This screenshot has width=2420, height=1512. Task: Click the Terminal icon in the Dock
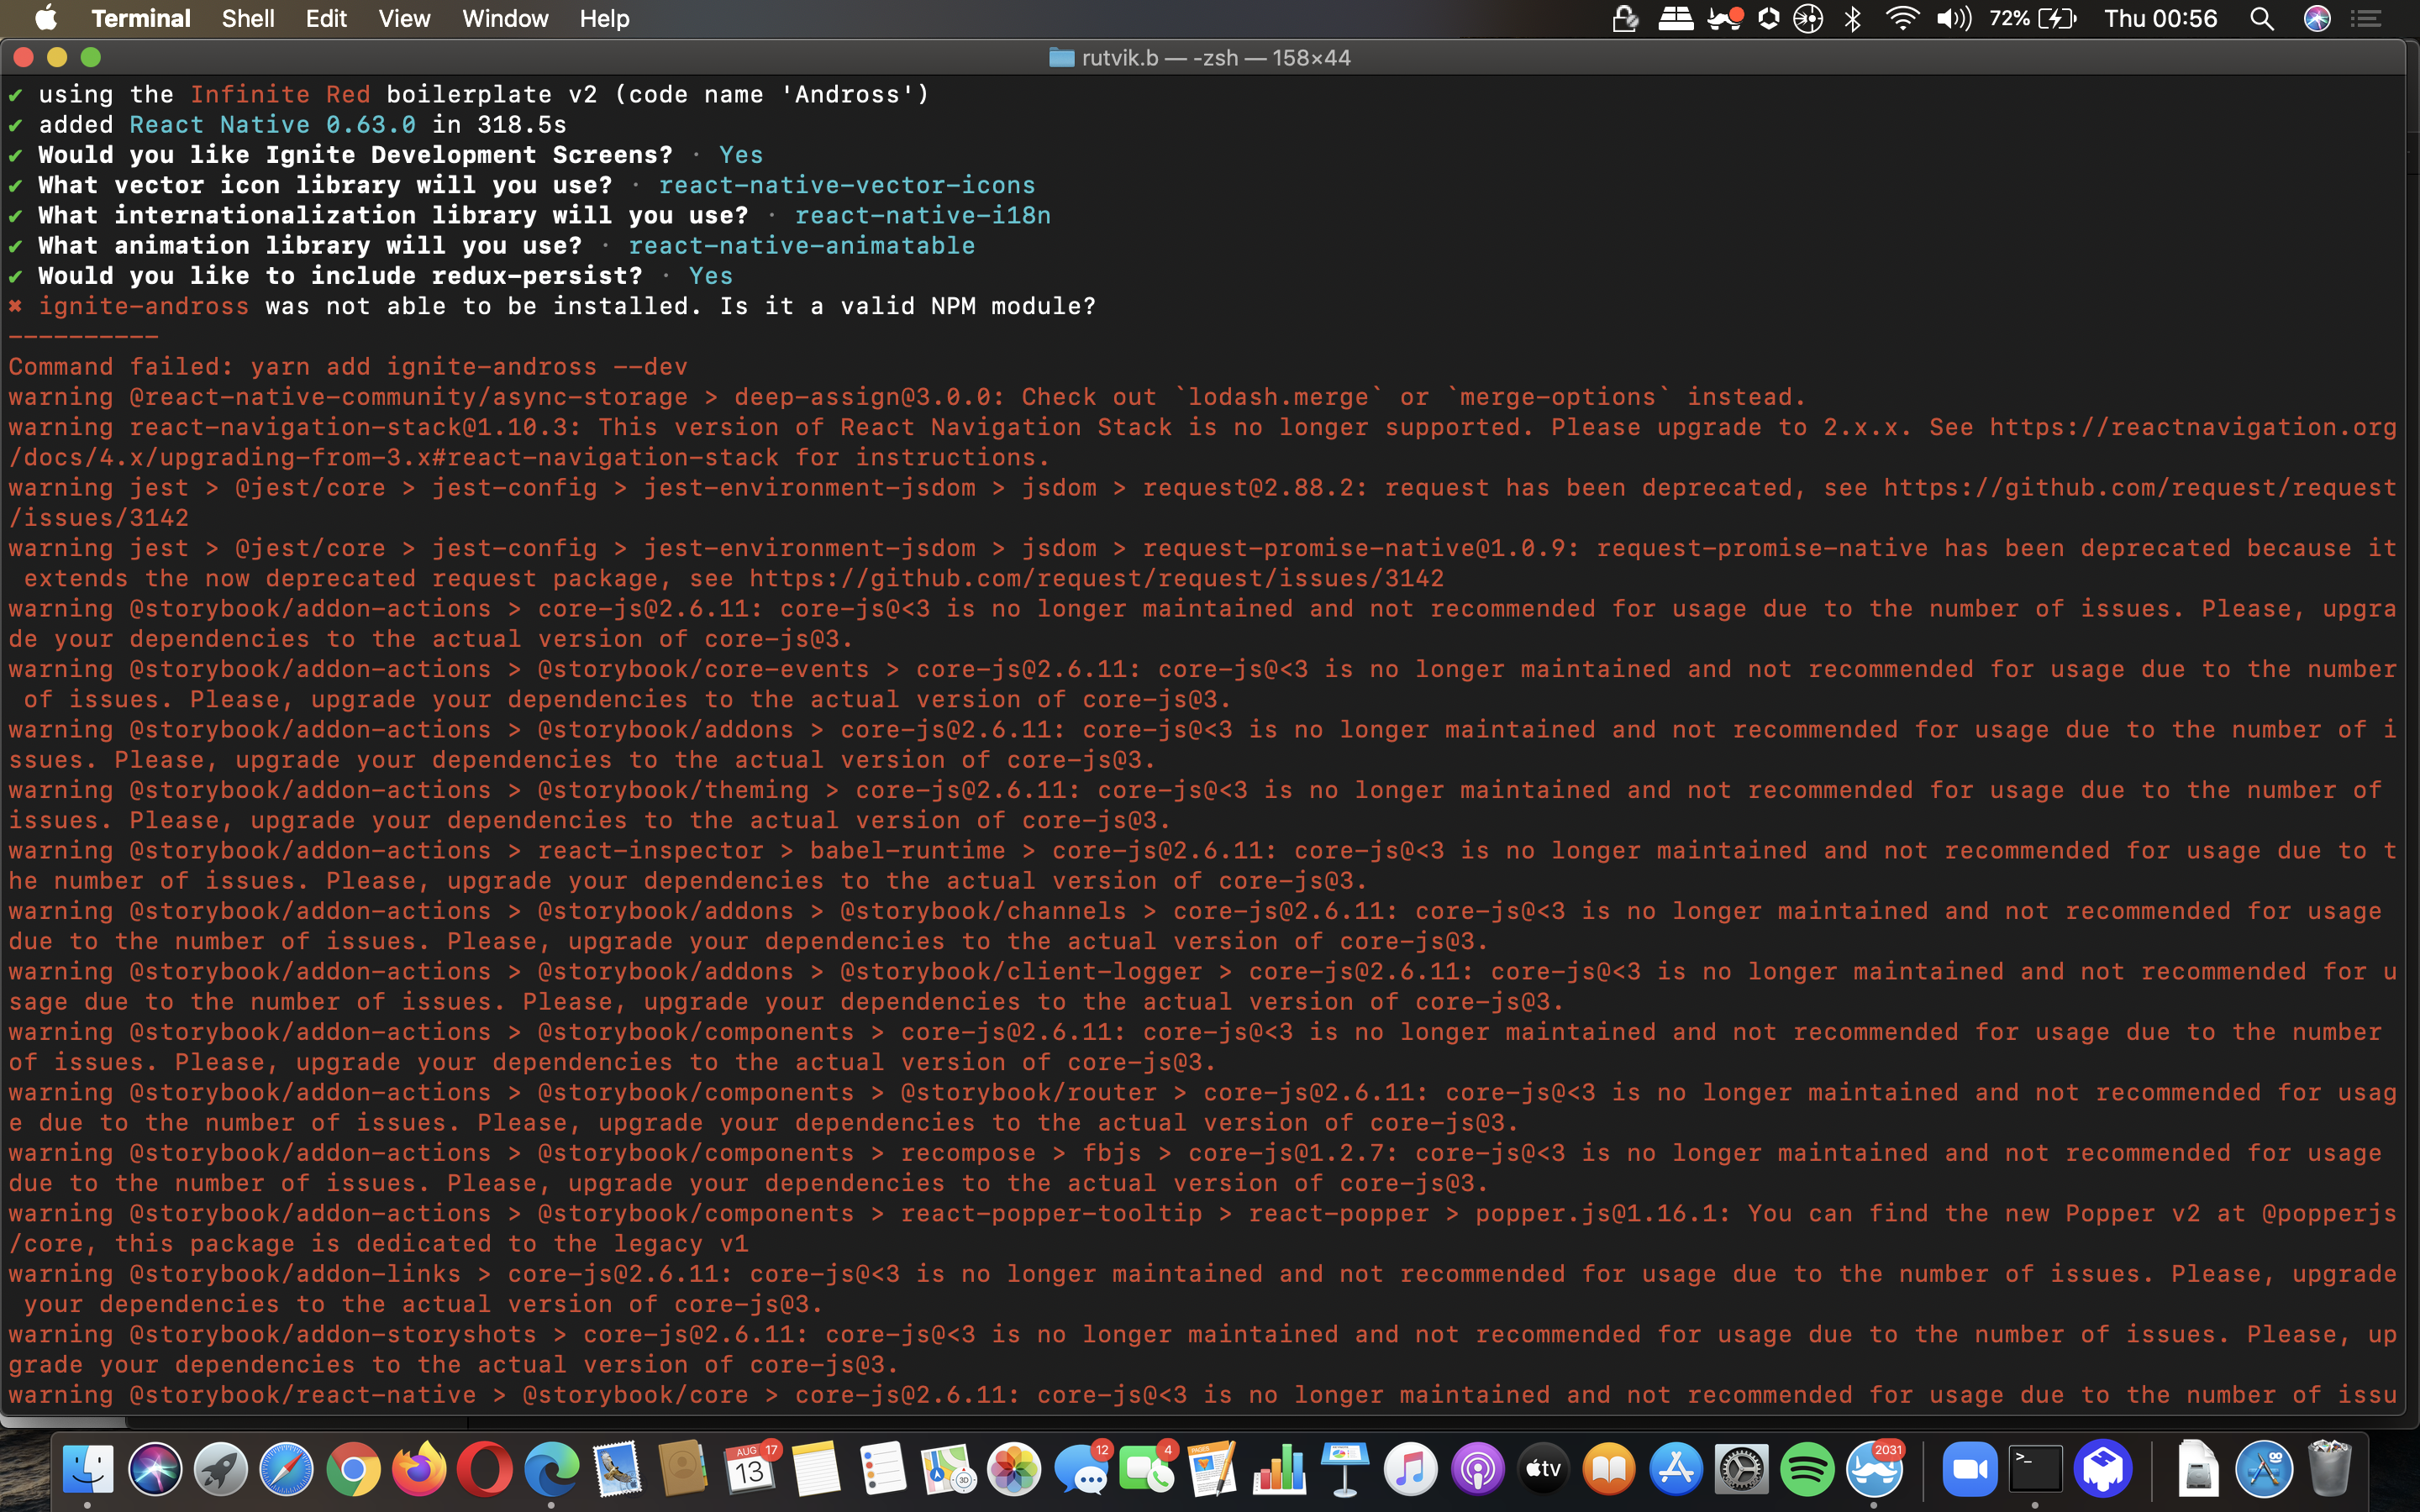pyautogui.click(x=2036, y=1468)
